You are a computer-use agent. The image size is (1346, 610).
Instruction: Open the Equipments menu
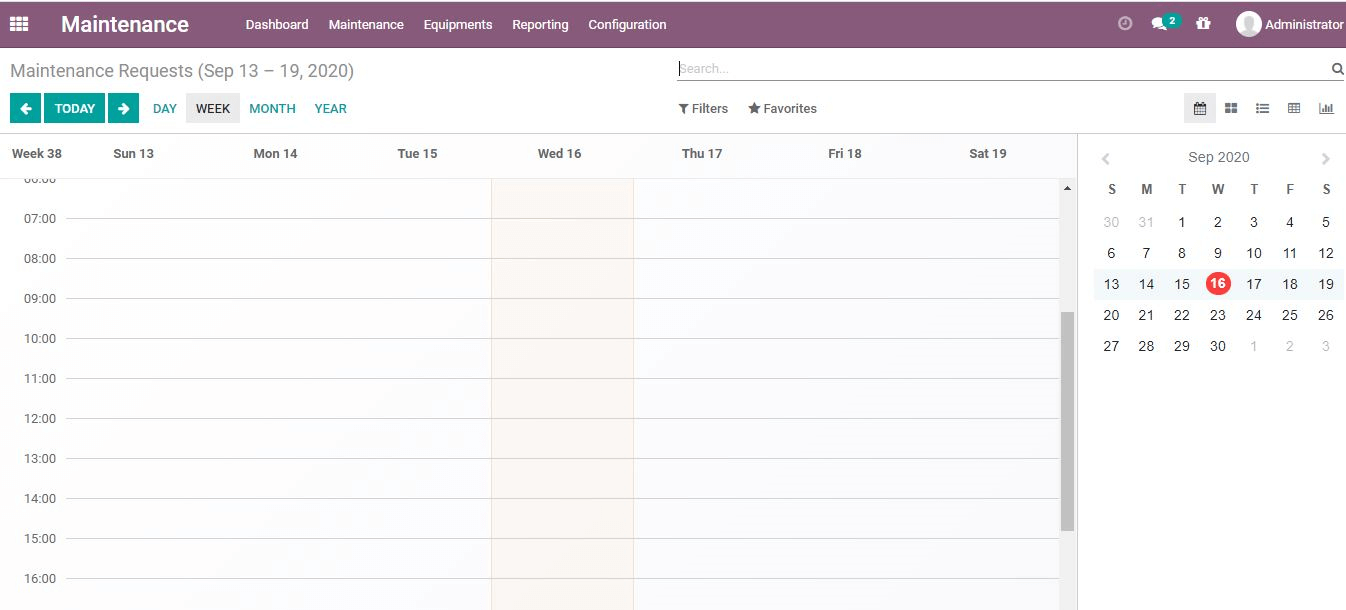458,24
